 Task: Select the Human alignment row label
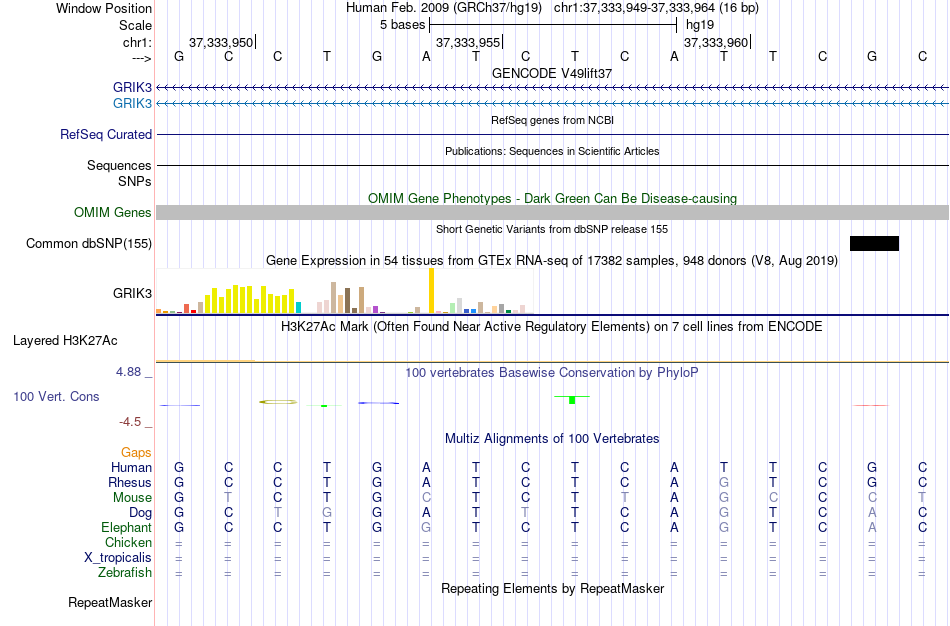pos(131,467)
